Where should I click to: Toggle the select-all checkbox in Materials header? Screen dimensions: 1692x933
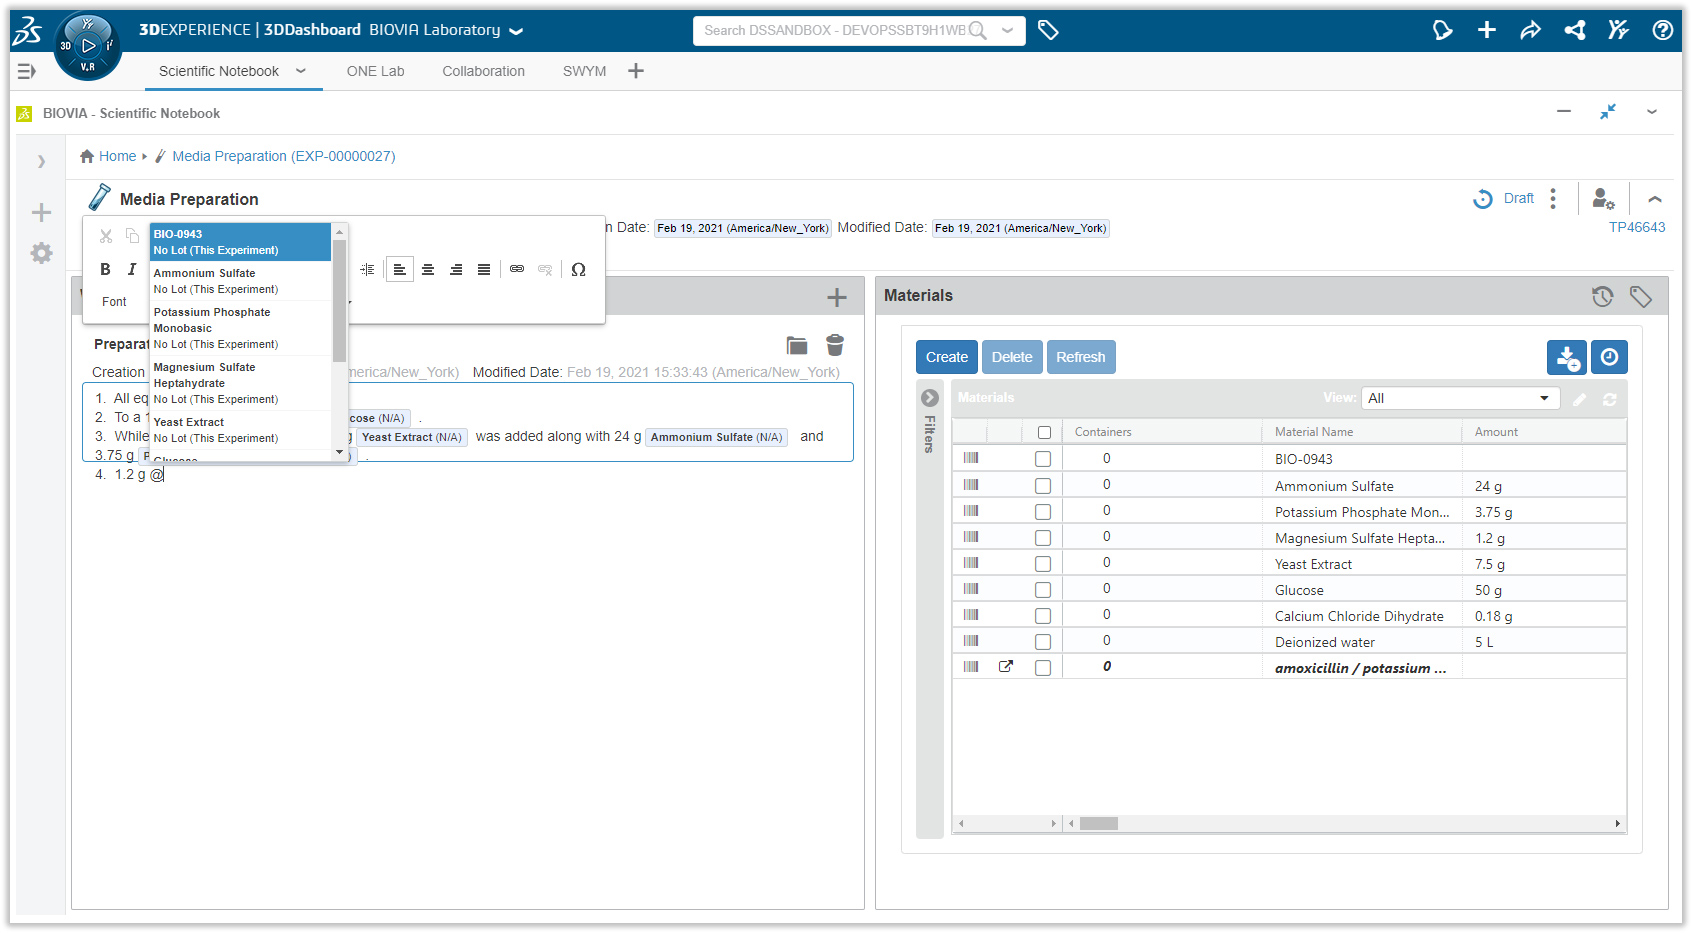1044,432
